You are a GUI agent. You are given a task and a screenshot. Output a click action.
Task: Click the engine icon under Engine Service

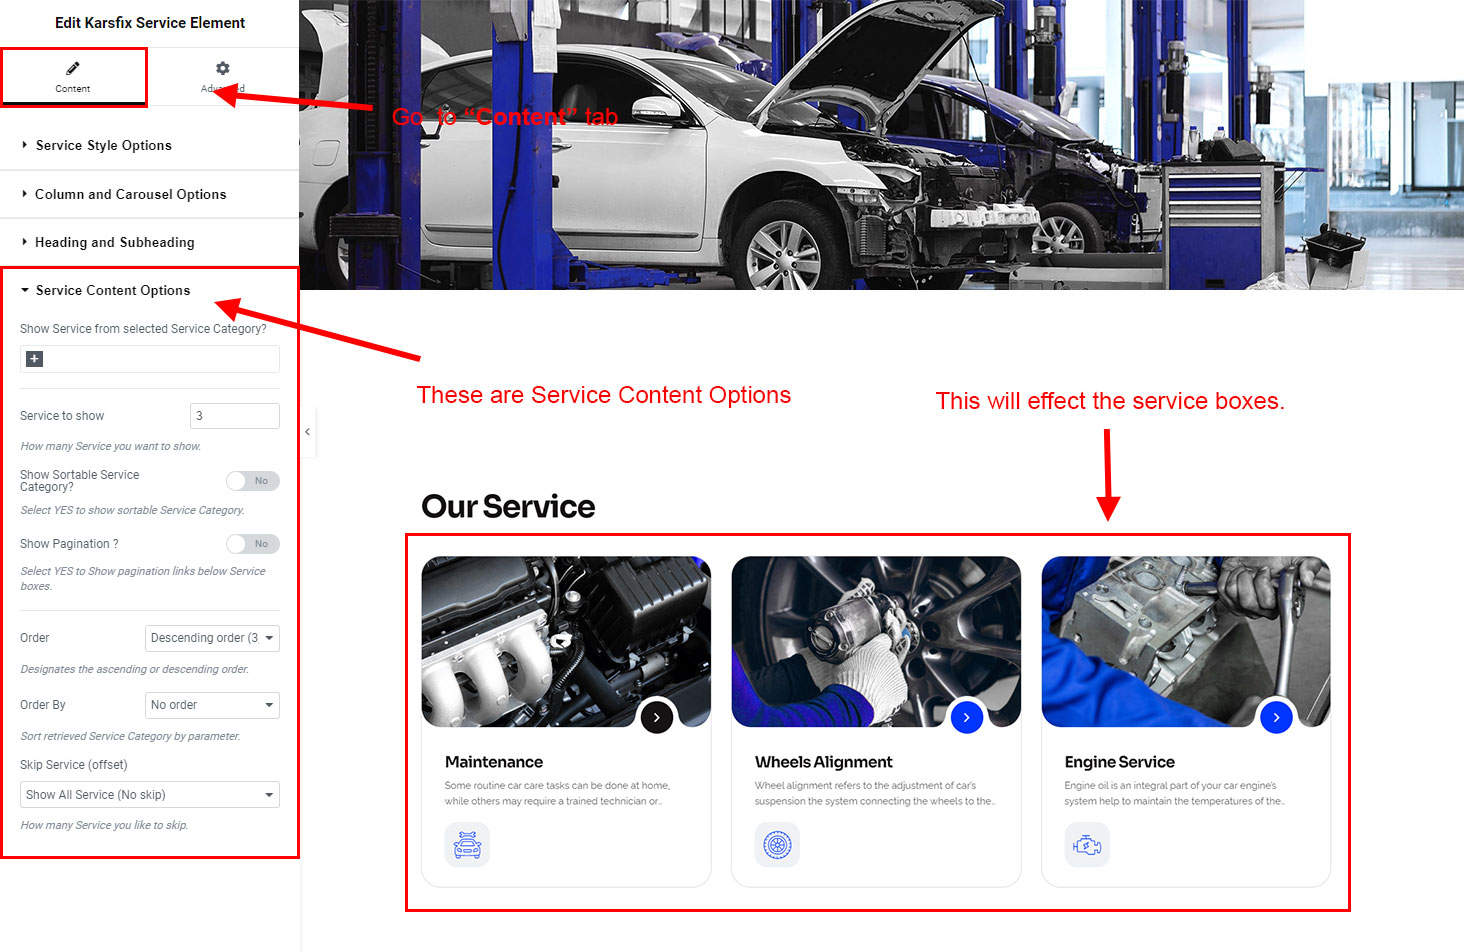click(x=1087, y=845)
